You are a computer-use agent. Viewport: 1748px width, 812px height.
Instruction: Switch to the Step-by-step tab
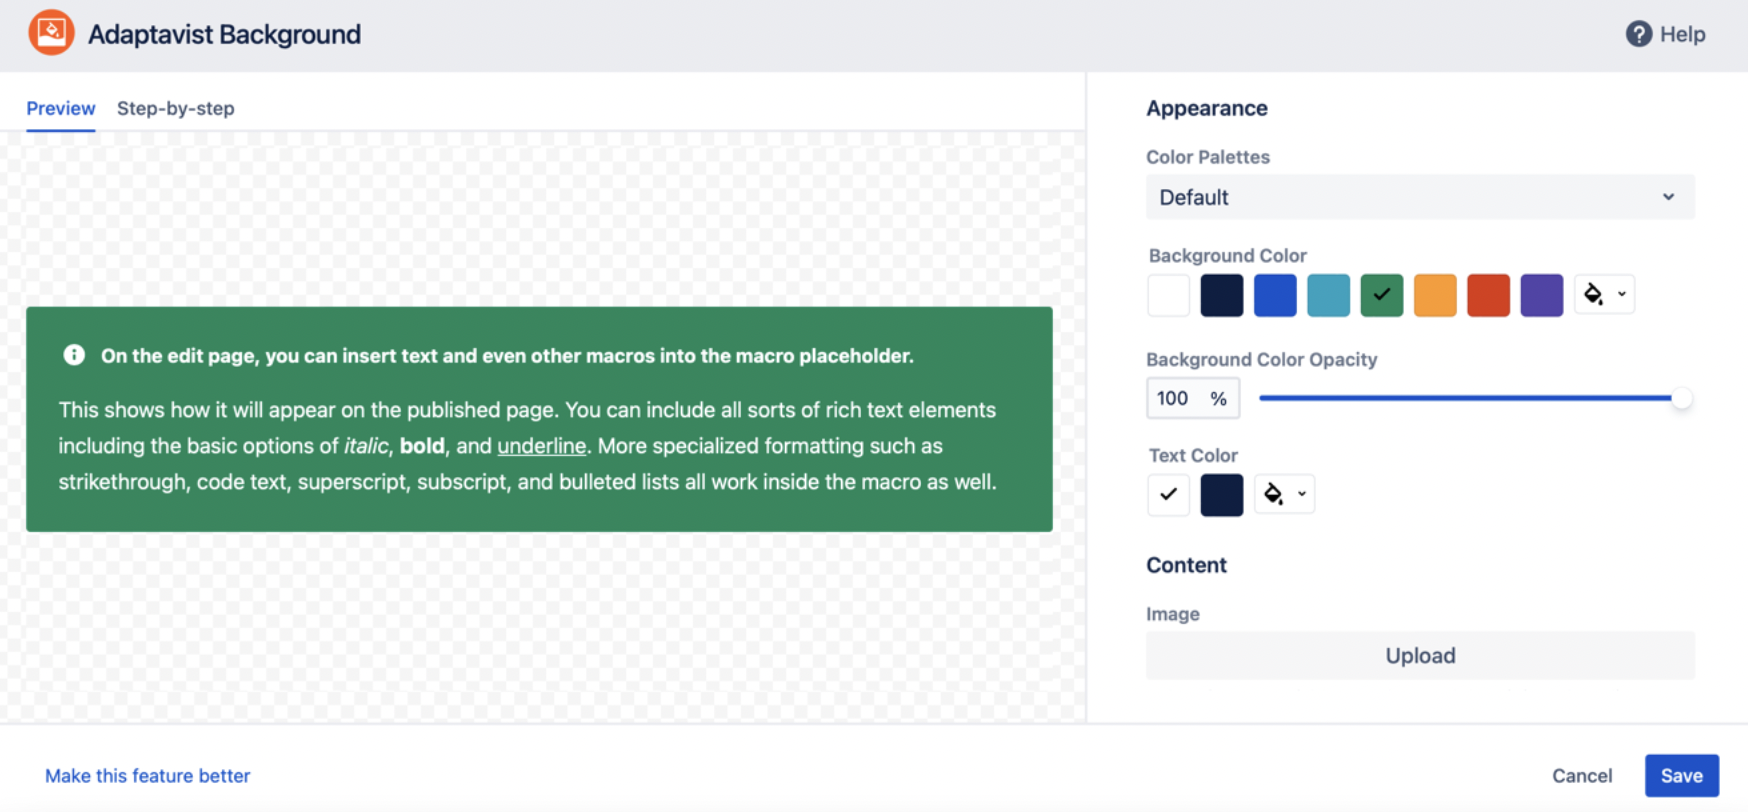tap(175, 108)
